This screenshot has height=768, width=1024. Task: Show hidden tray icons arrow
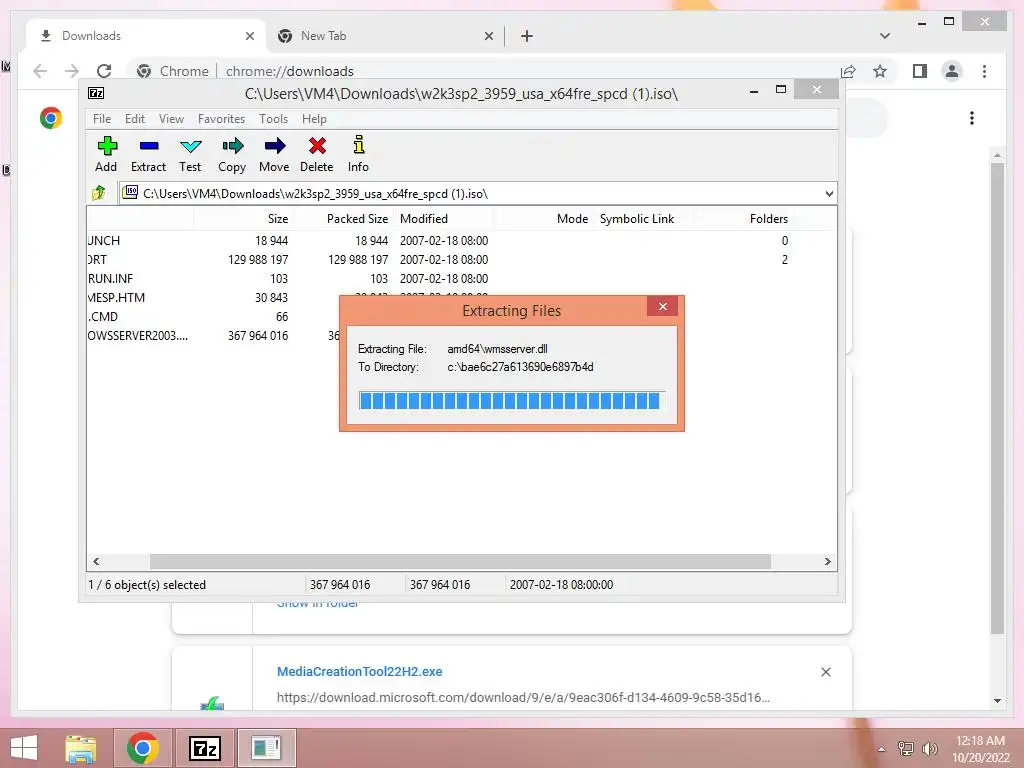pyautogui.click(x=882, y=749)
